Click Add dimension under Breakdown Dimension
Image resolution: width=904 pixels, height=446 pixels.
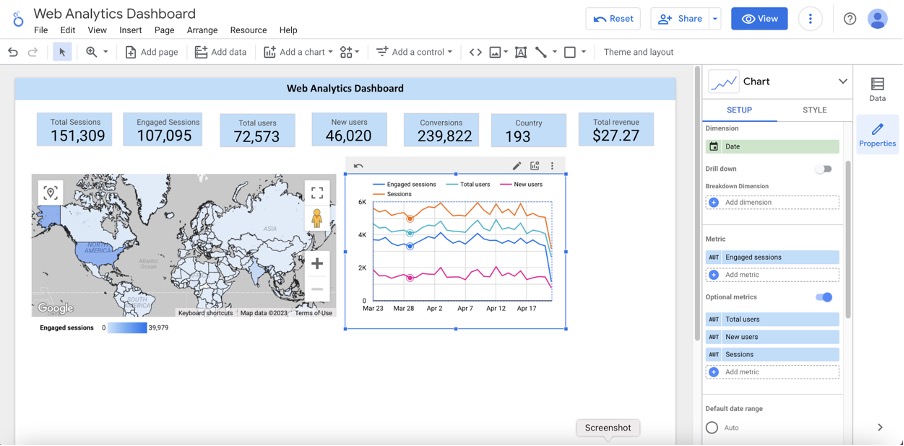click(x=772, y=202)
